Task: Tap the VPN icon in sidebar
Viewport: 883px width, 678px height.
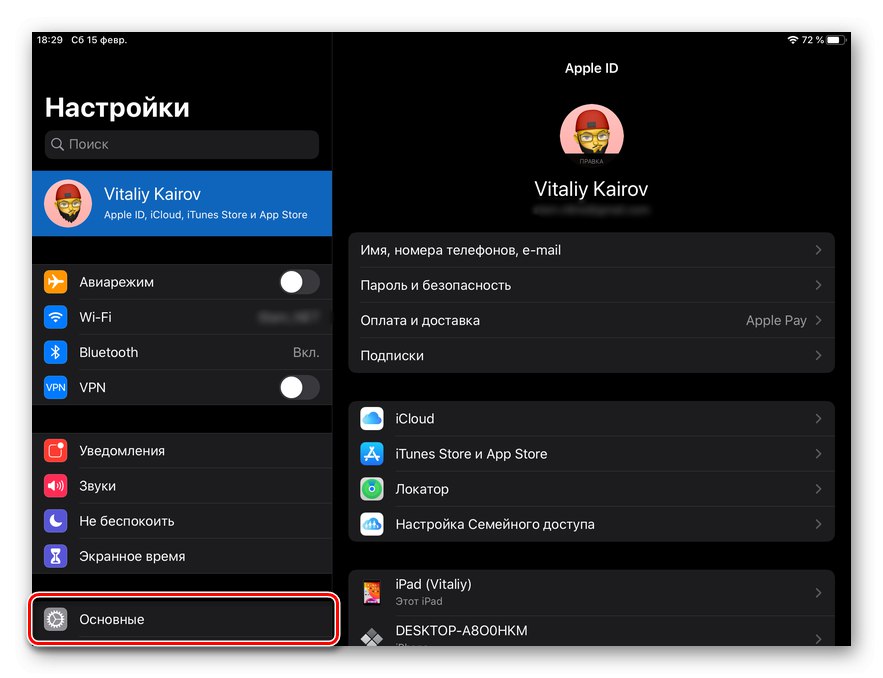Action: (55, 387)
